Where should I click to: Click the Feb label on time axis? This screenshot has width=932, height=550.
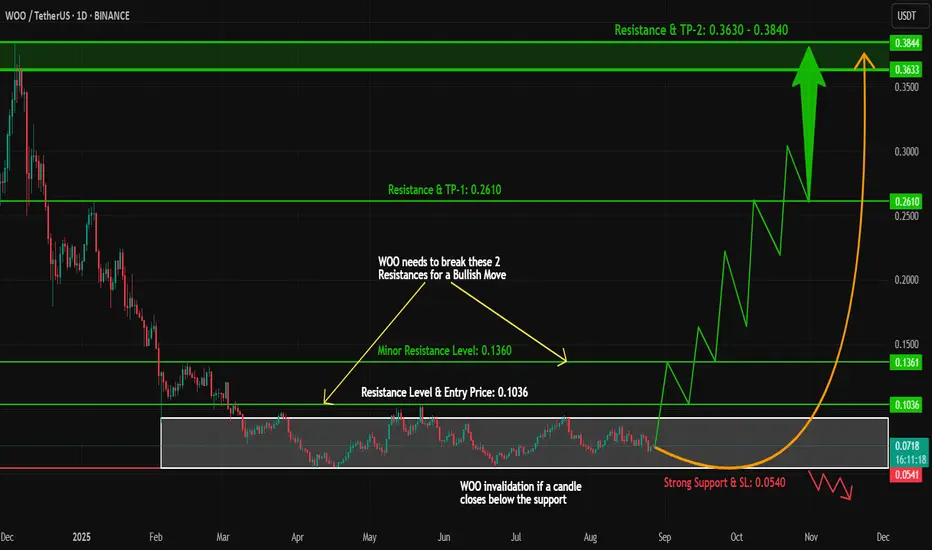click(156, 537)
